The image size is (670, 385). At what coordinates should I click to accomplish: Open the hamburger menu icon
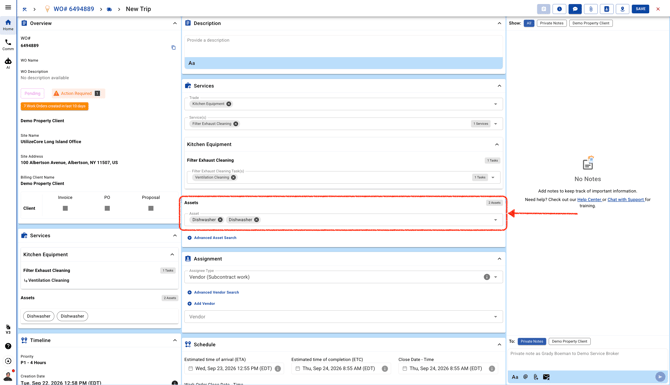tap(8, 7)
